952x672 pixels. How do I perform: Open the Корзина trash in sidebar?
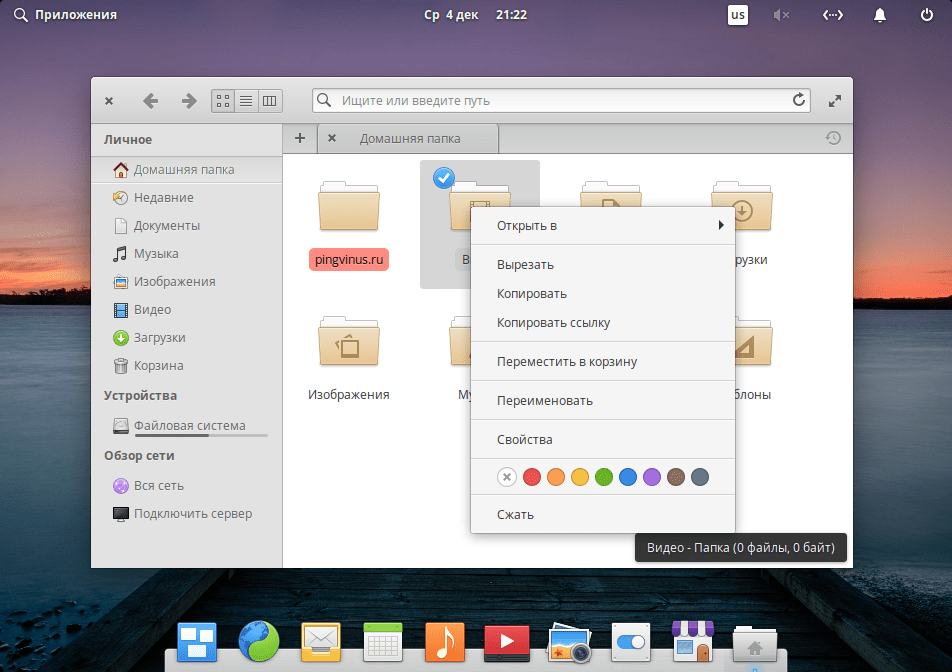pos(158,366)
